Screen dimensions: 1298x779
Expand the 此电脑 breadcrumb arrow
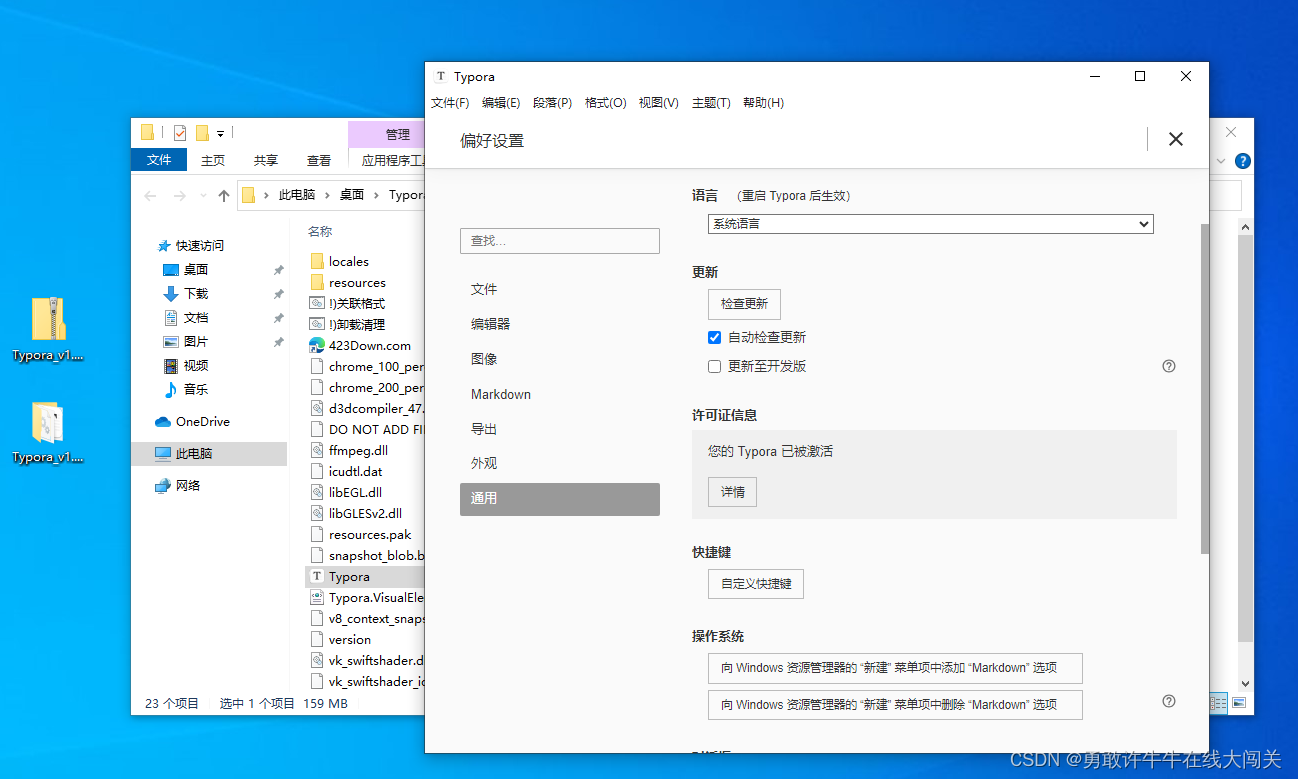327,196
